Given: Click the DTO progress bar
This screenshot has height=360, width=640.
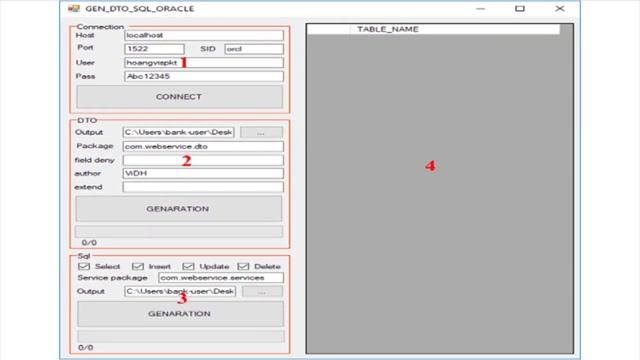Looking at the screenshot, I should tap(178, 231).
